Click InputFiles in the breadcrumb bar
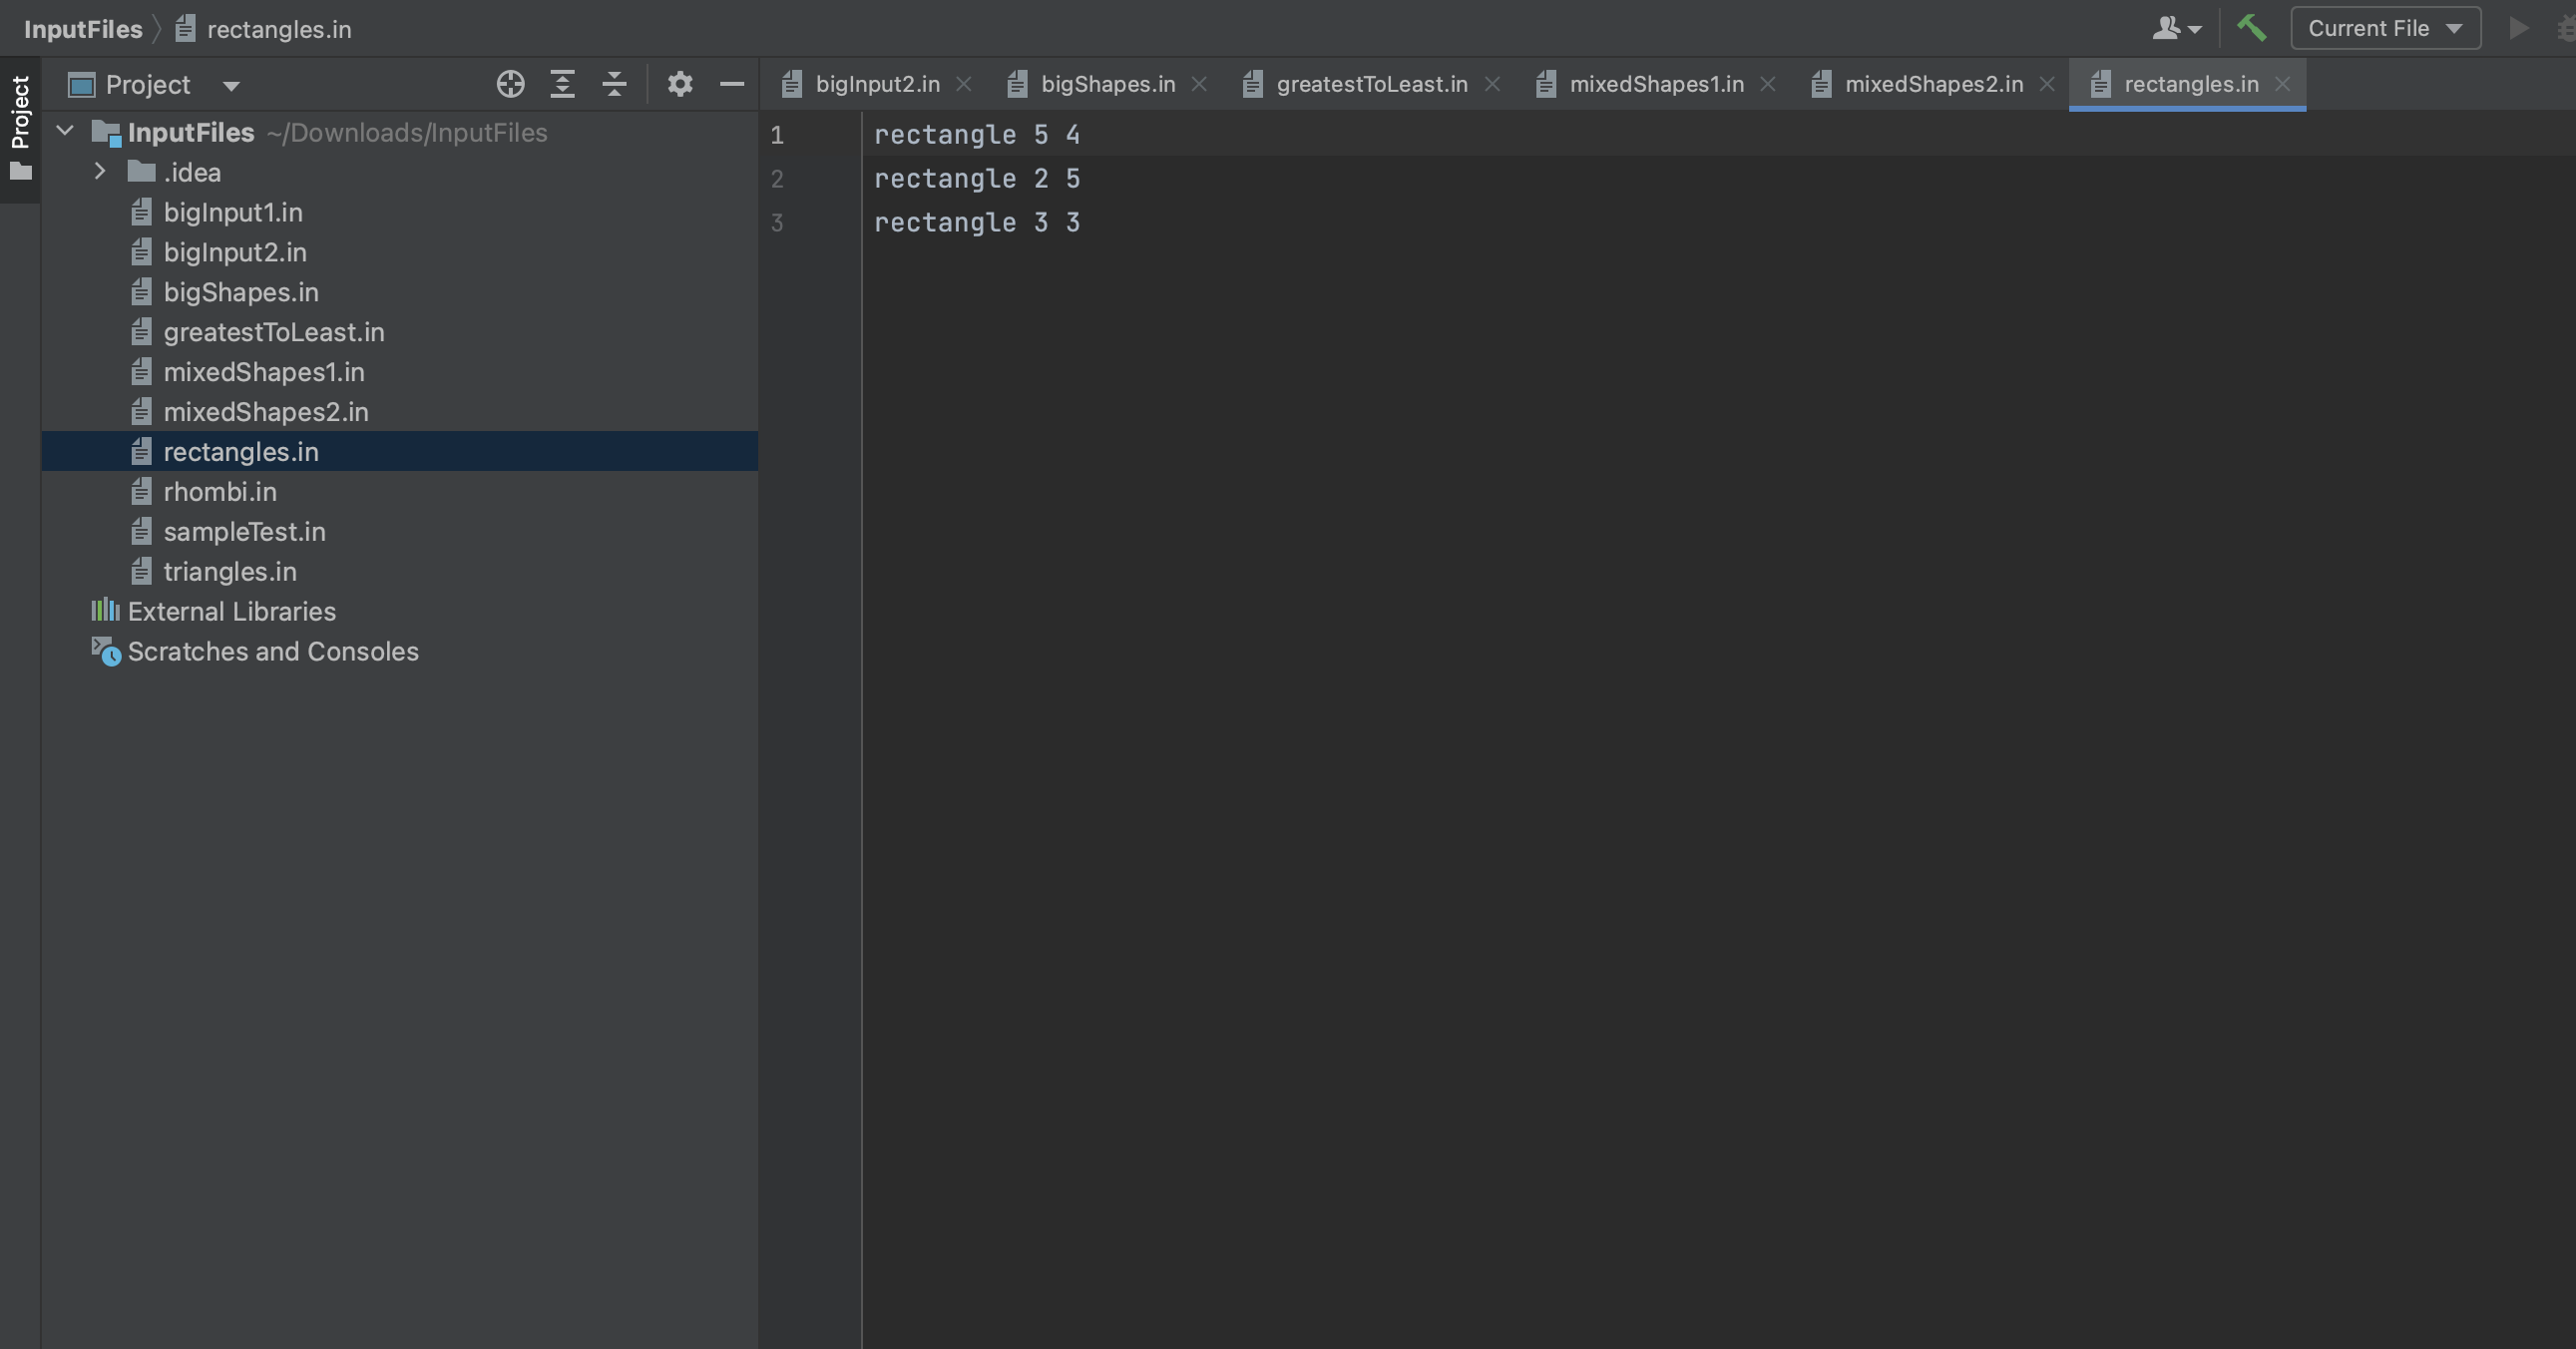2576x1349 pixels. [x=83, y=28]
